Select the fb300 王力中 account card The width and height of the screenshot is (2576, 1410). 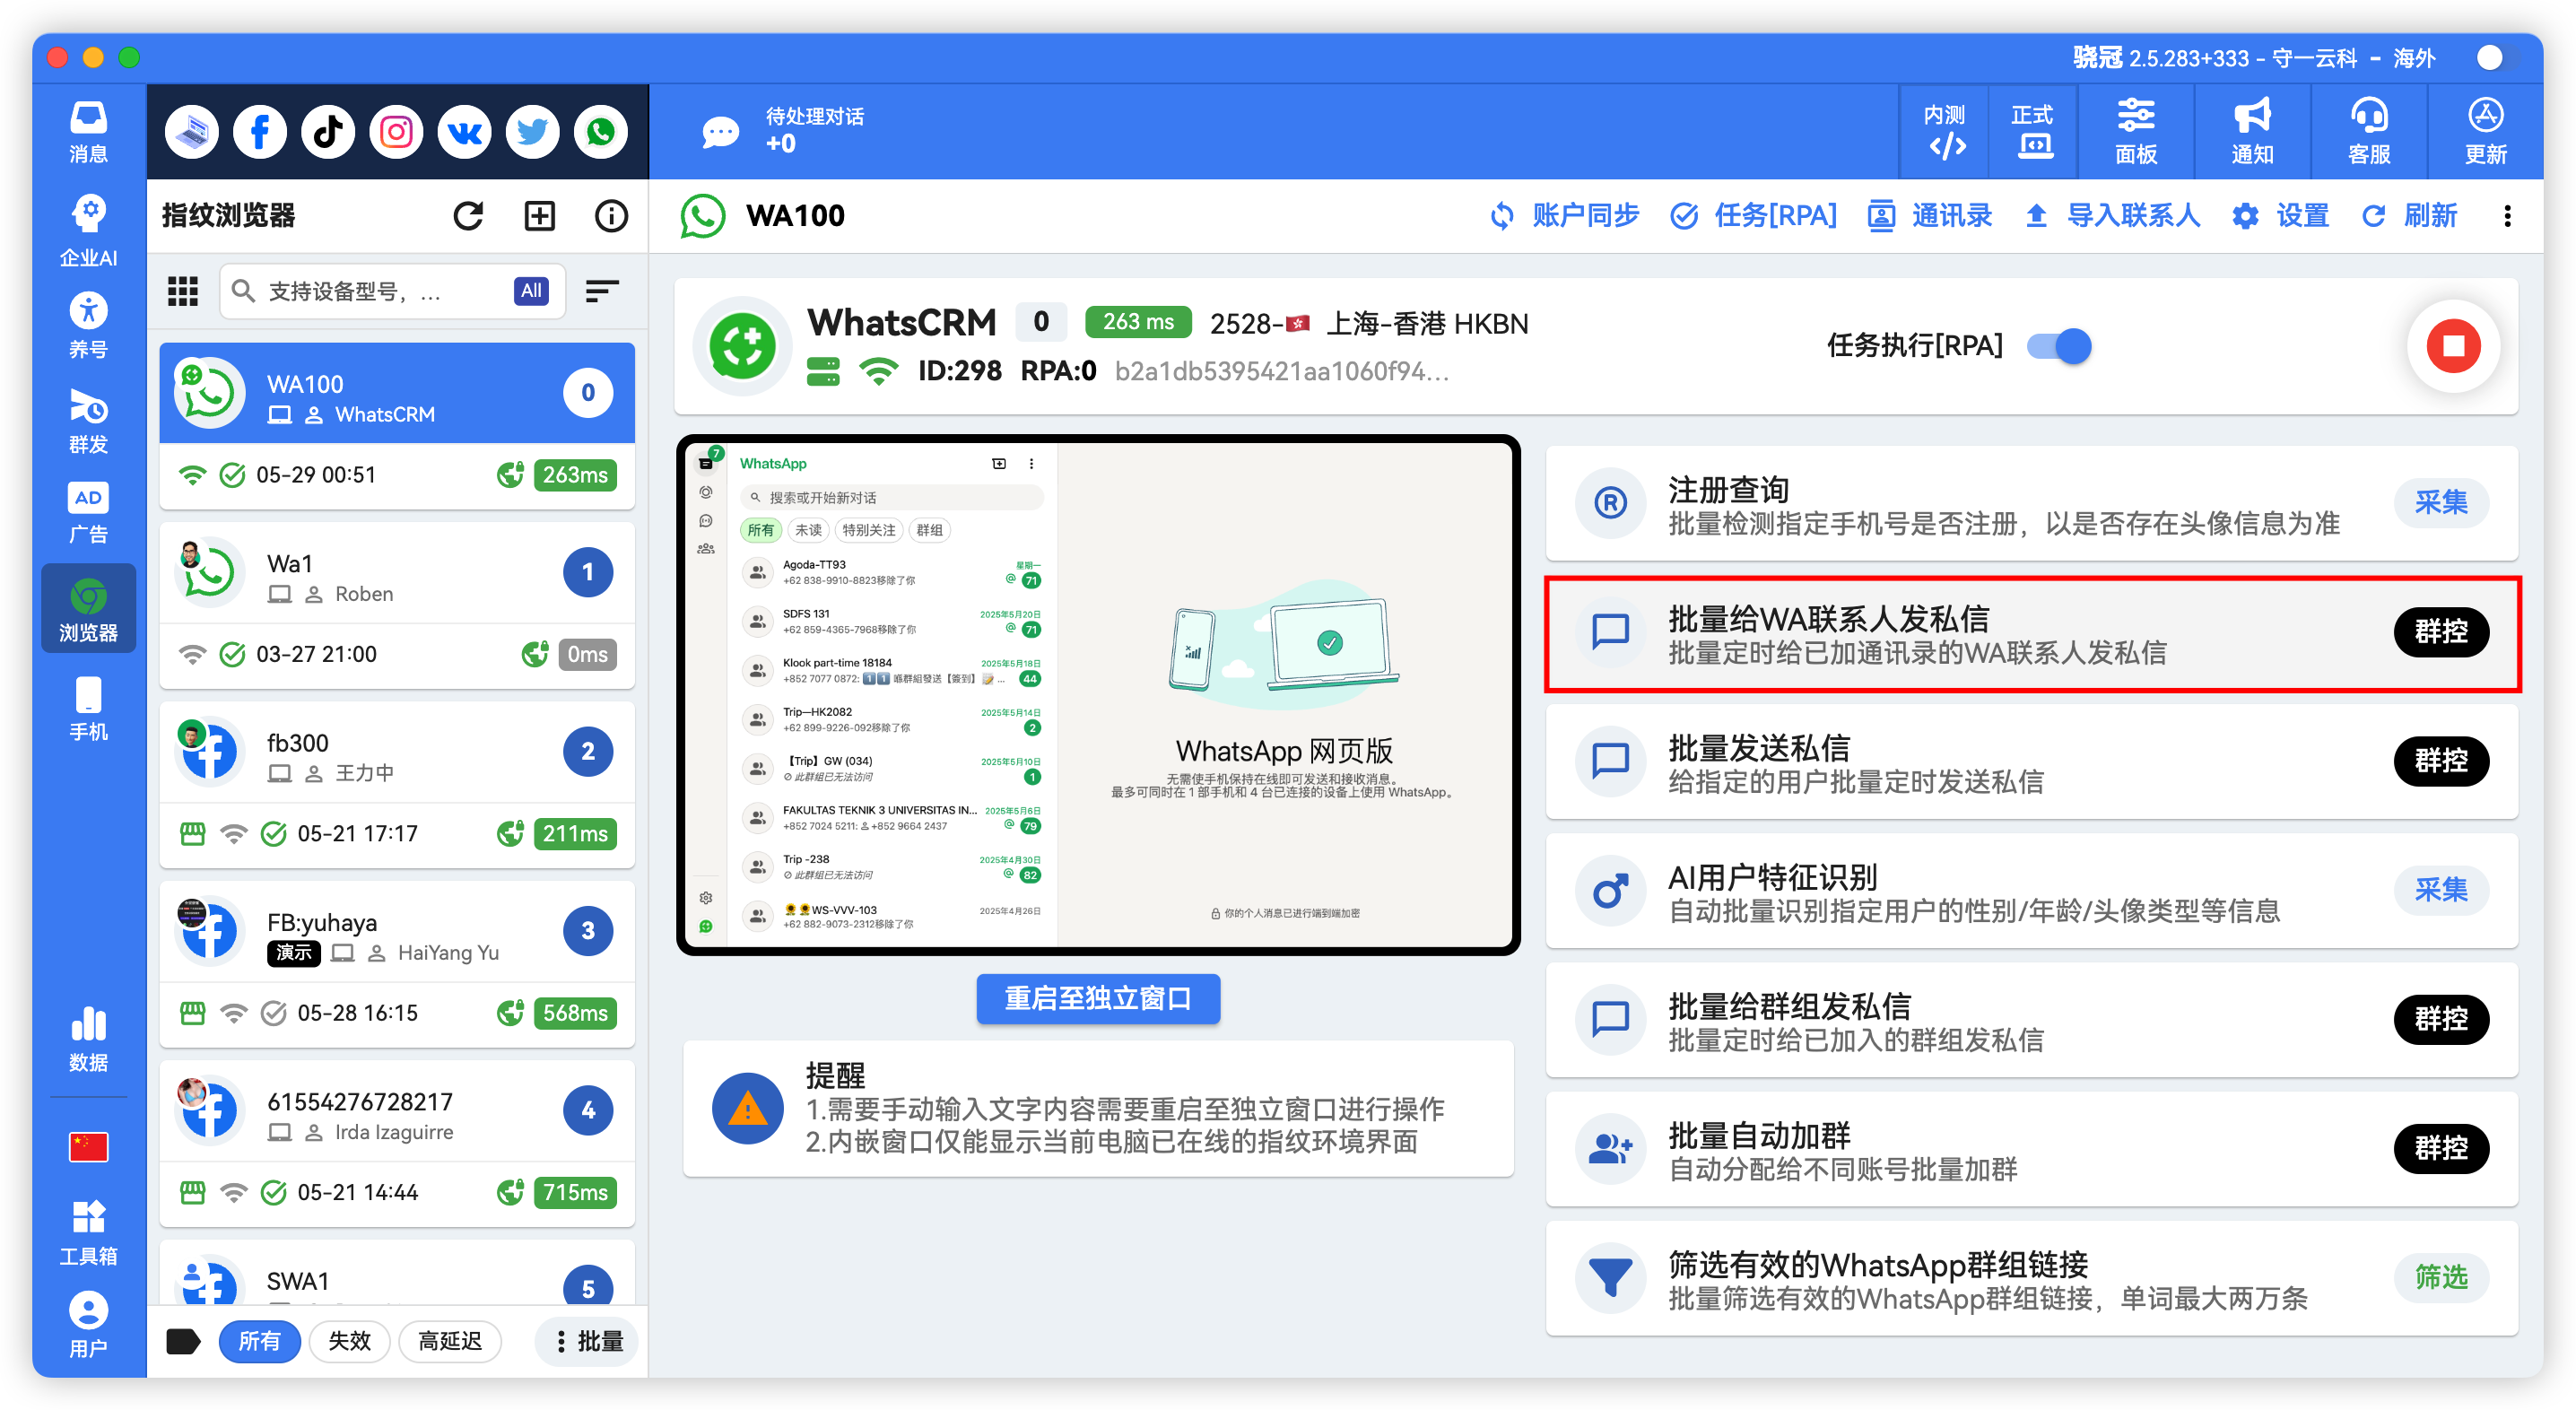pyautogui.click(x=397, y=785)
